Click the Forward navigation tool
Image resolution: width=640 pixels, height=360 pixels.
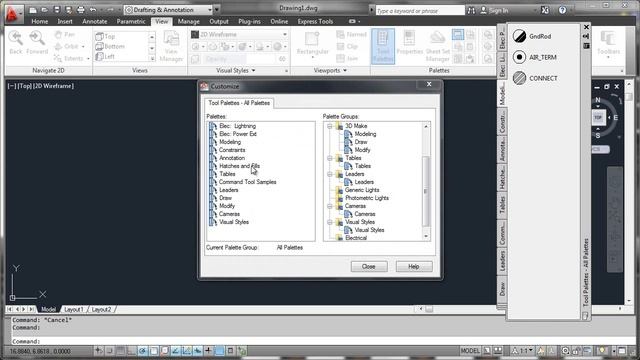coord(37,43)
